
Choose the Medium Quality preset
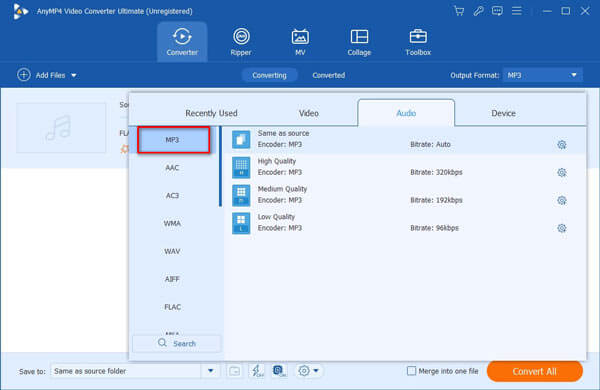coord(406,195)
